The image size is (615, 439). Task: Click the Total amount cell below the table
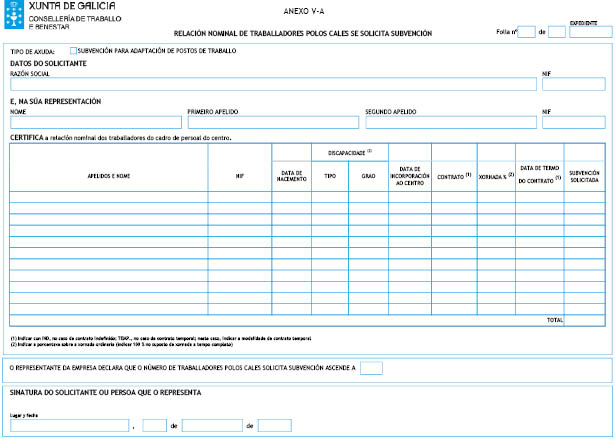click(x=585, y=320)
